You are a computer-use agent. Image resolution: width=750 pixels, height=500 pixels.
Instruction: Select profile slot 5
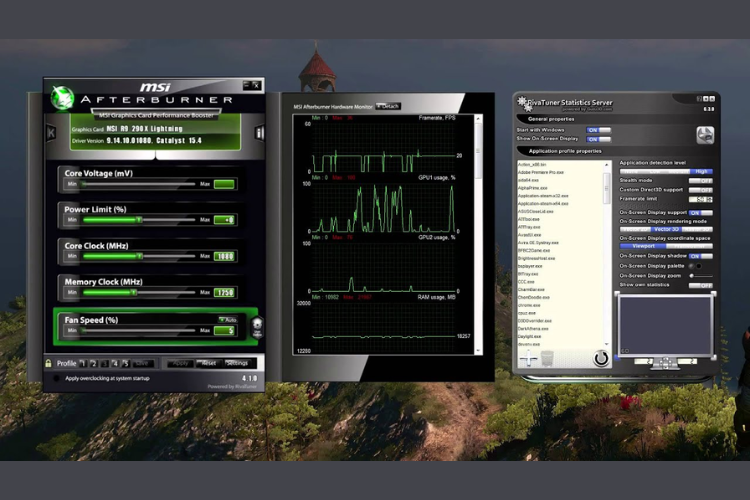pos(126,364)
